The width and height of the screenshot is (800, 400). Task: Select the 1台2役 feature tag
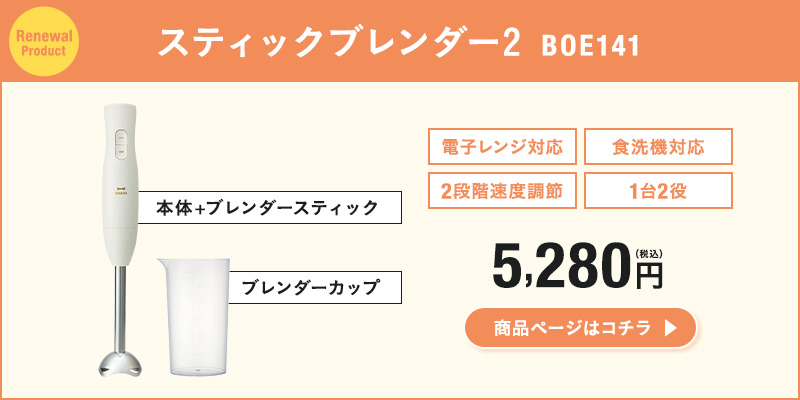pyautogui.click(x=658, y=190)
